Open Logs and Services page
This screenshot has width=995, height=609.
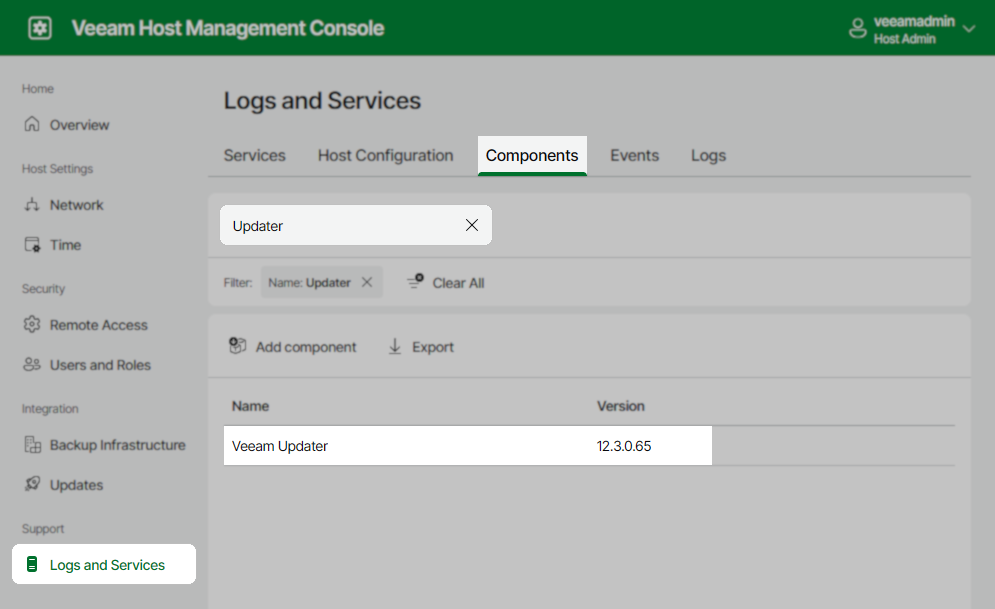104,564
